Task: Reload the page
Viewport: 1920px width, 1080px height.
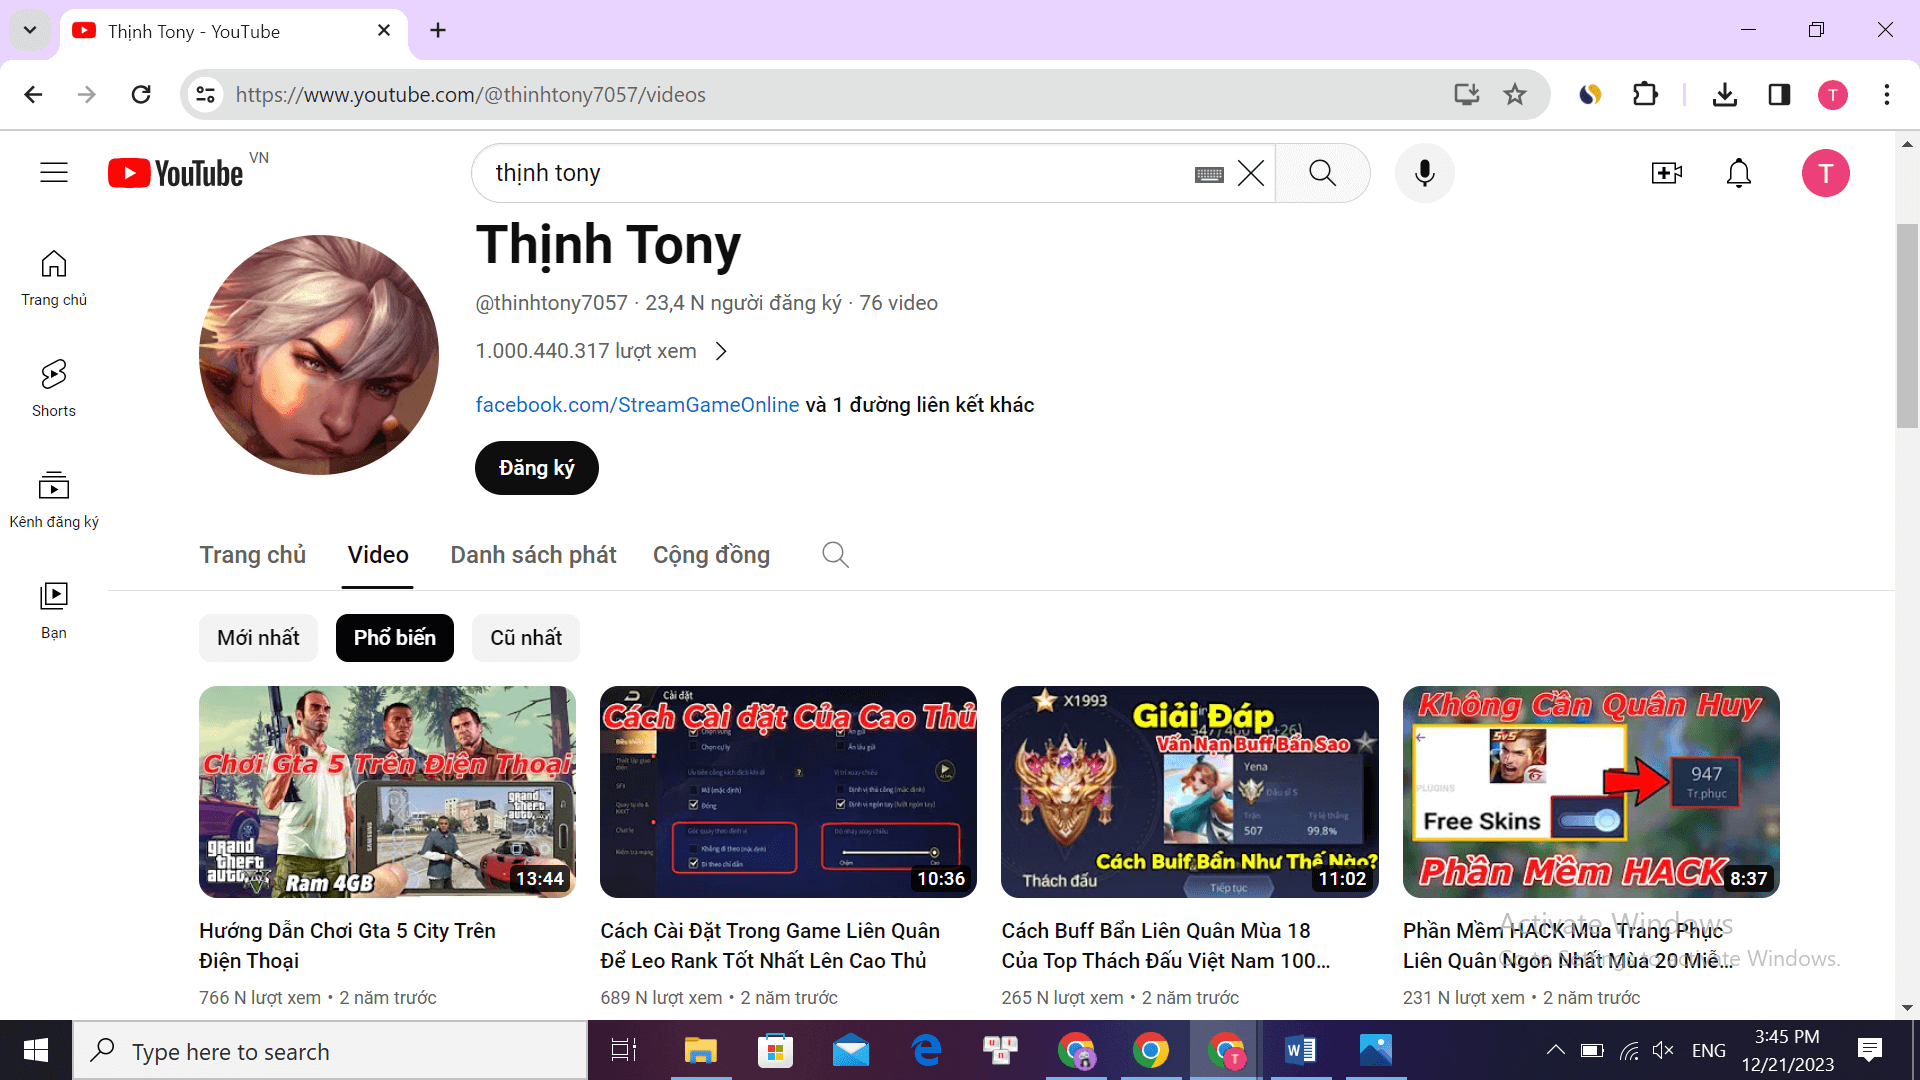Action: pyautogui.click(x=141, y=94)
